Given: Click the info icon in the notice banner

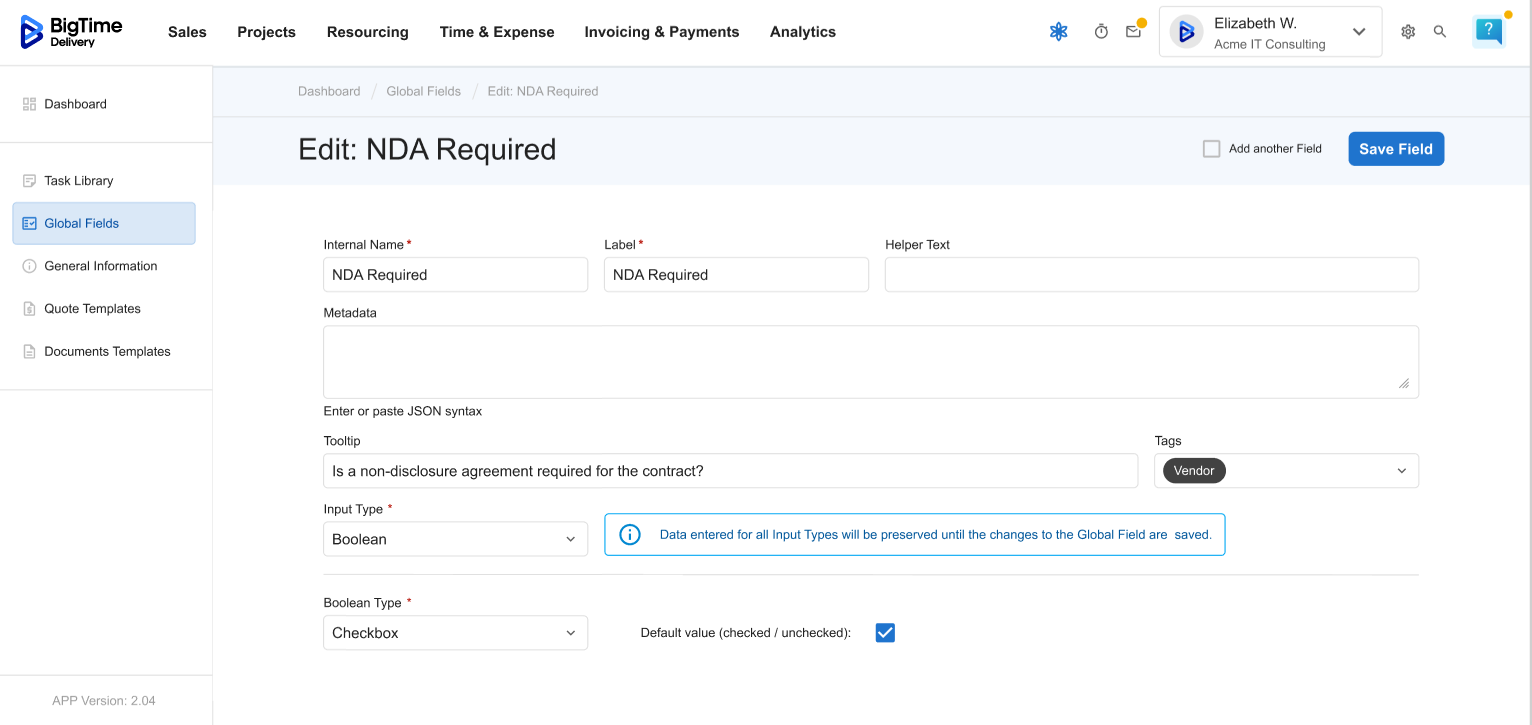Looking at the screenshot, I should [x=630, y=535].
